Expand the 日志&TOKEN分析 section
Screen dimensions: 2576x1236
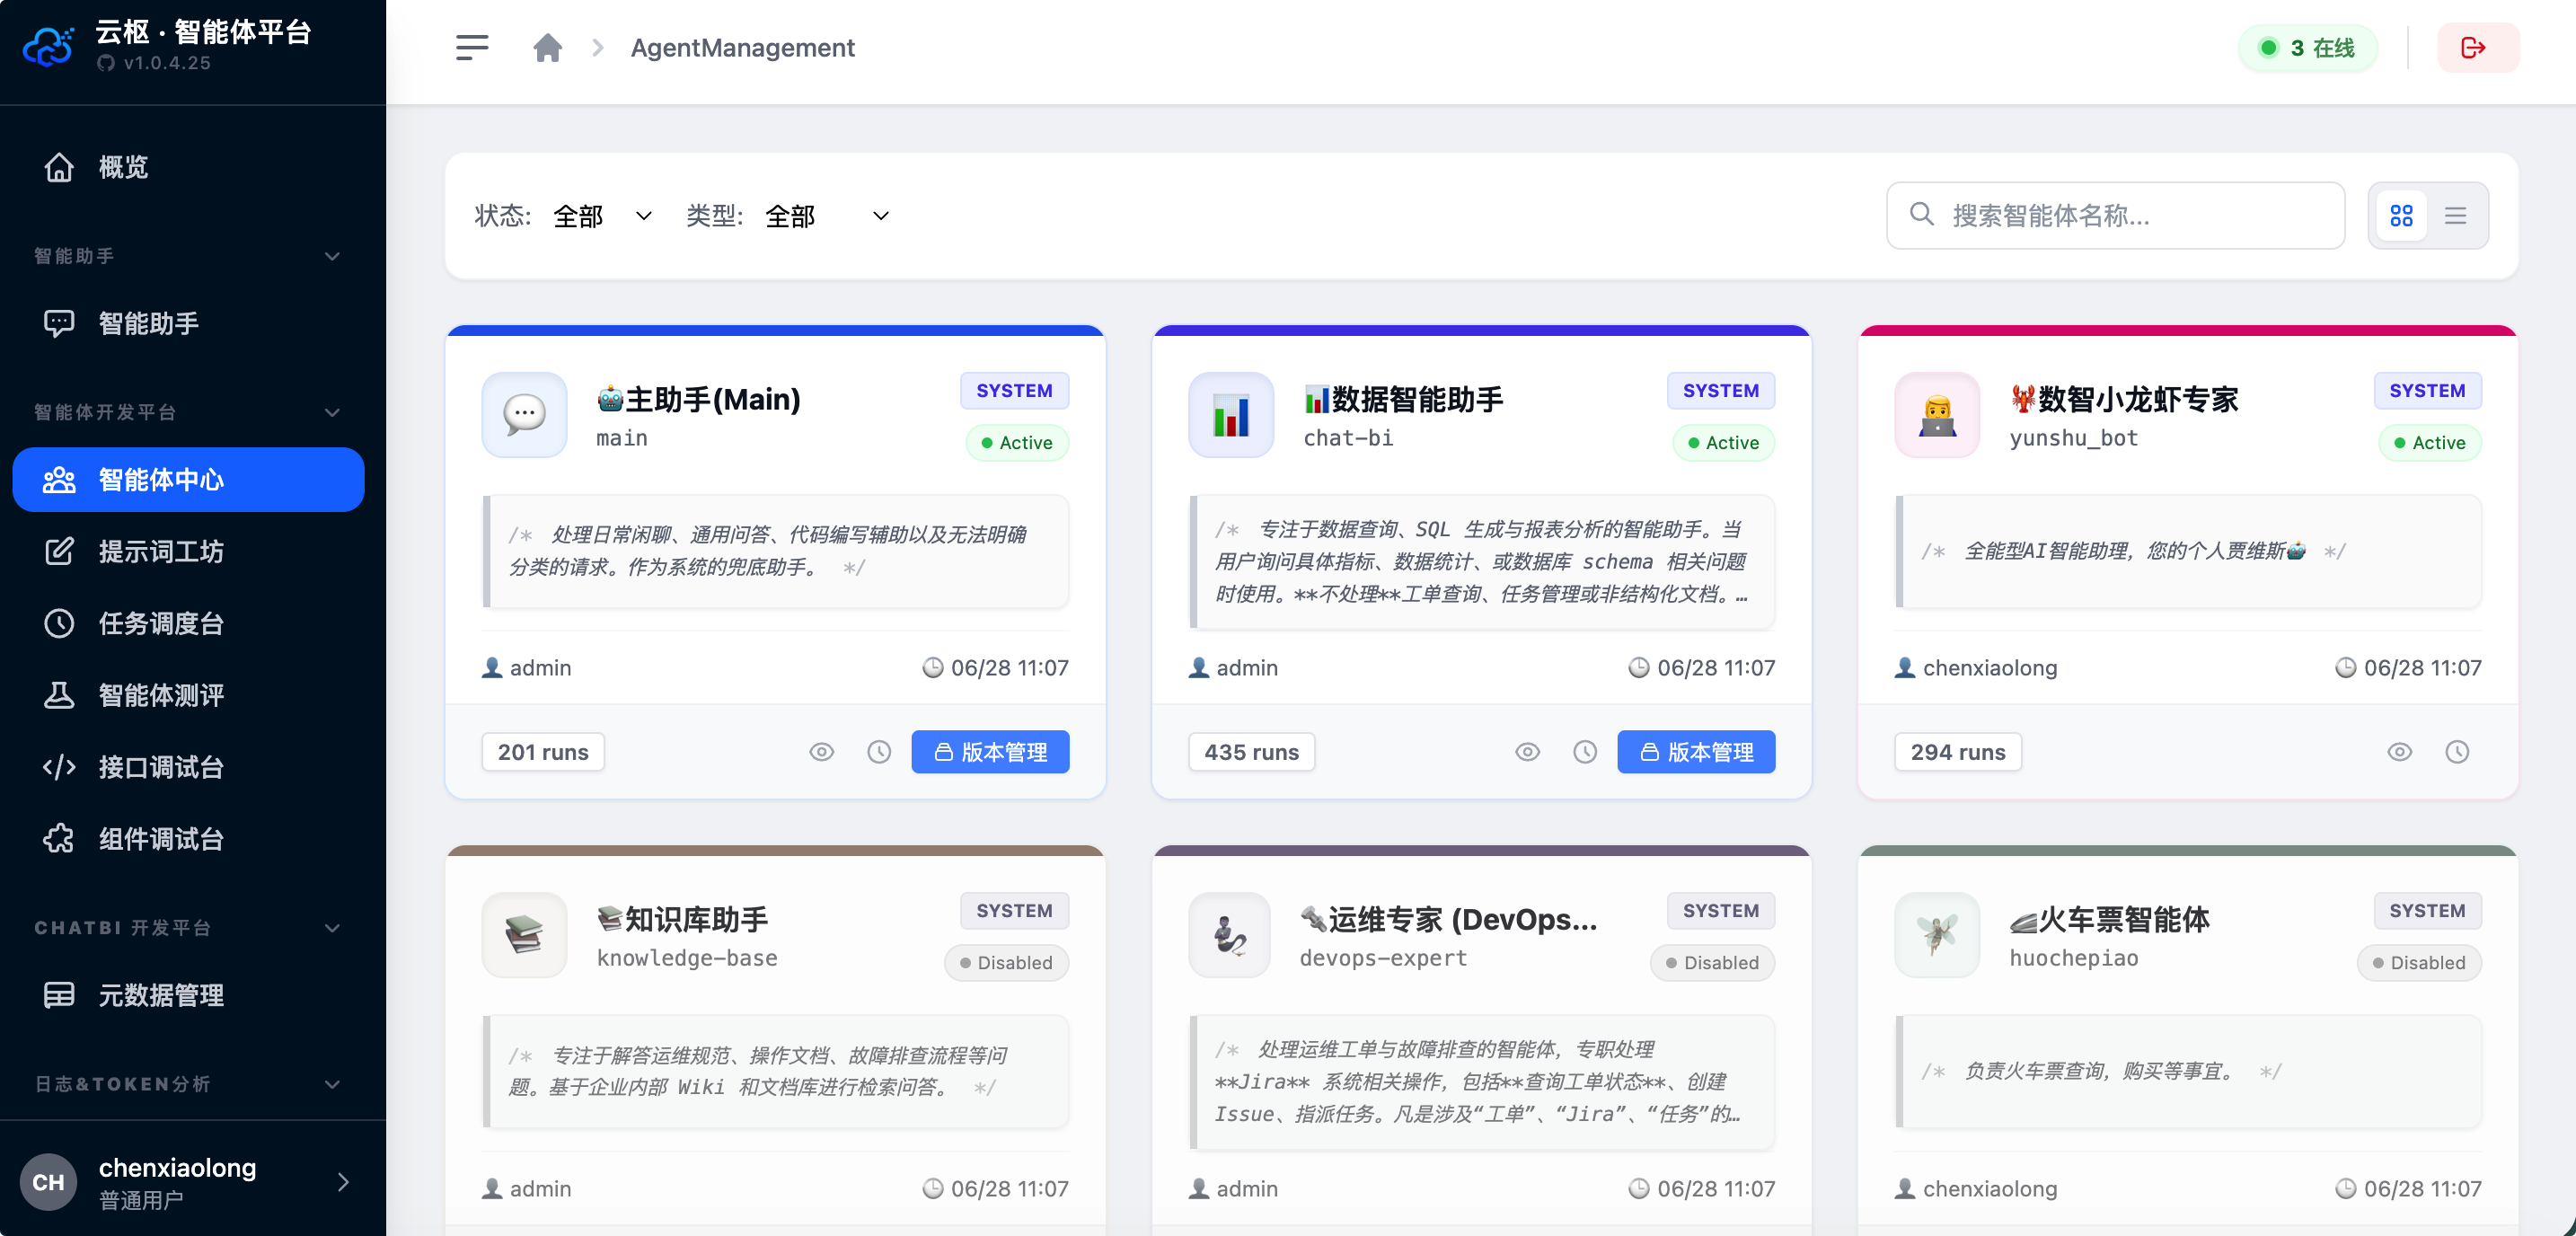pyautogui.click(x=332, y=1084)
